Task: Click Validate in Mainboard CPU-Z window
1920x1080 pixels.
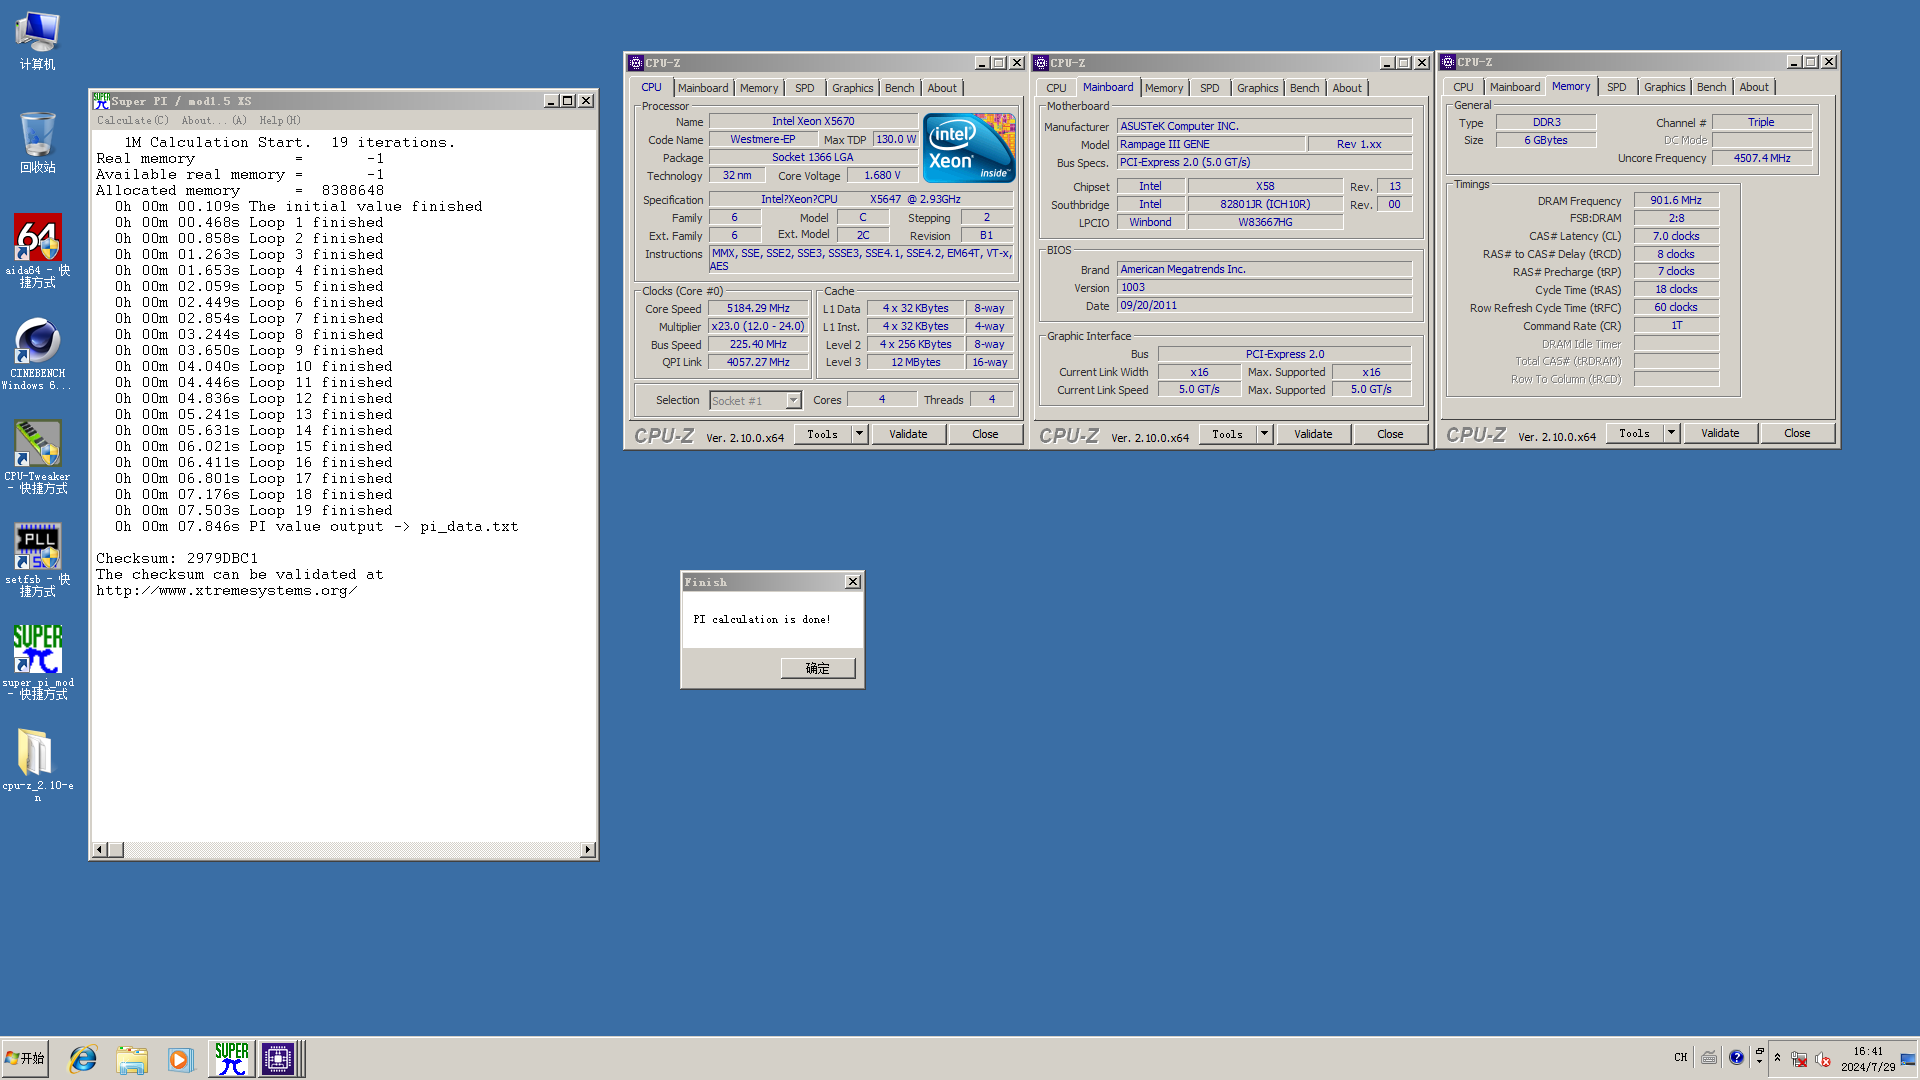Action: click(x=1313, y=434)
